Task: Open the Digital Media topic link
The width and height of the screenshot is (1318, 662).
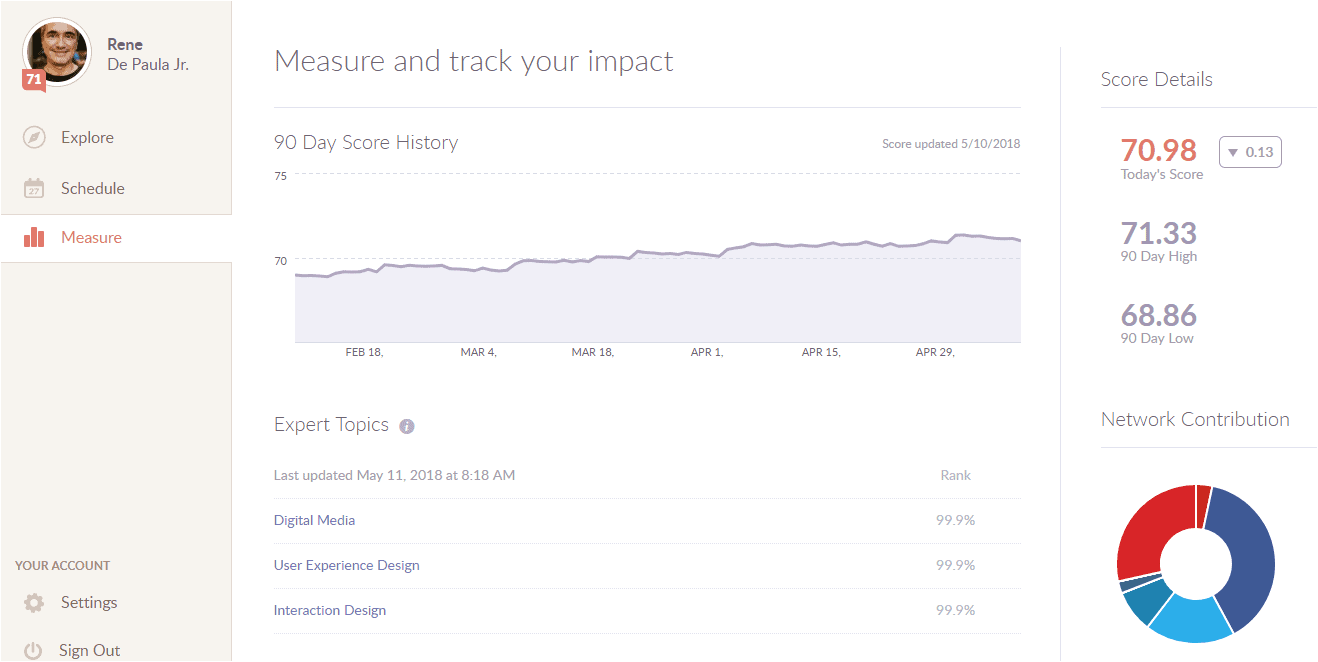Action: point(314,520)
